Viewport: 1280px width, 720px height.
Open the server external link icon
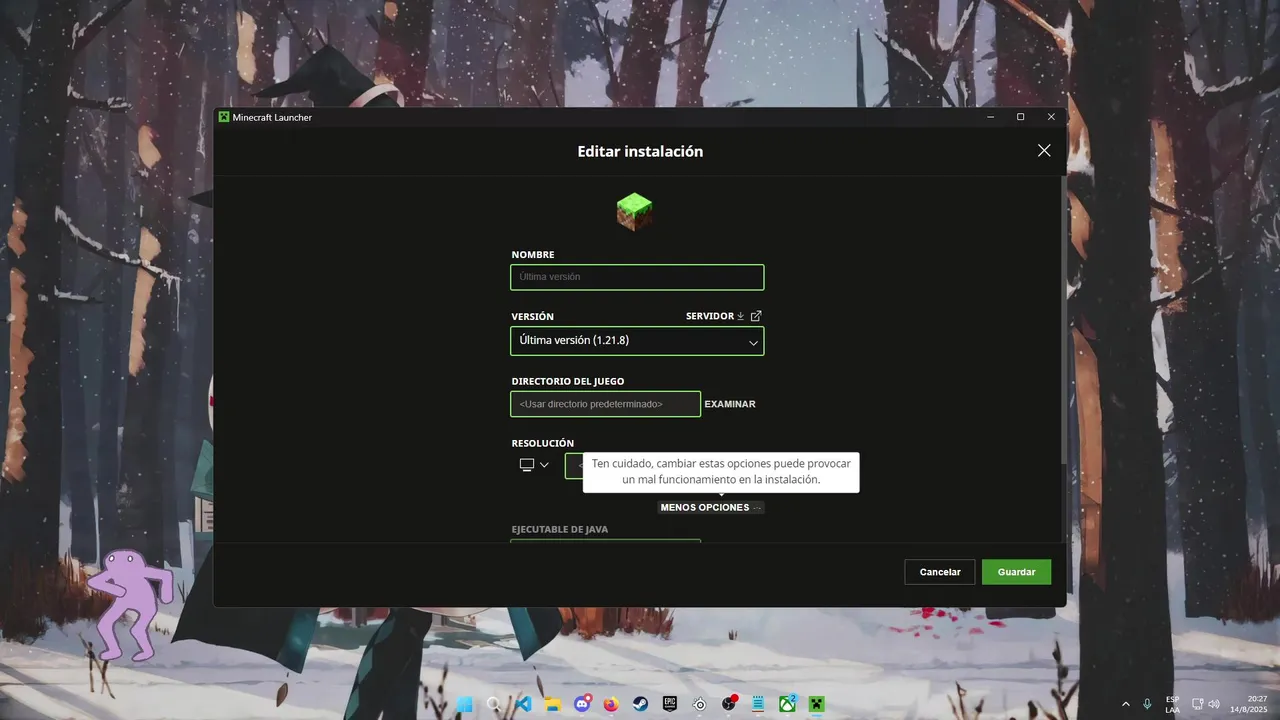756,316
